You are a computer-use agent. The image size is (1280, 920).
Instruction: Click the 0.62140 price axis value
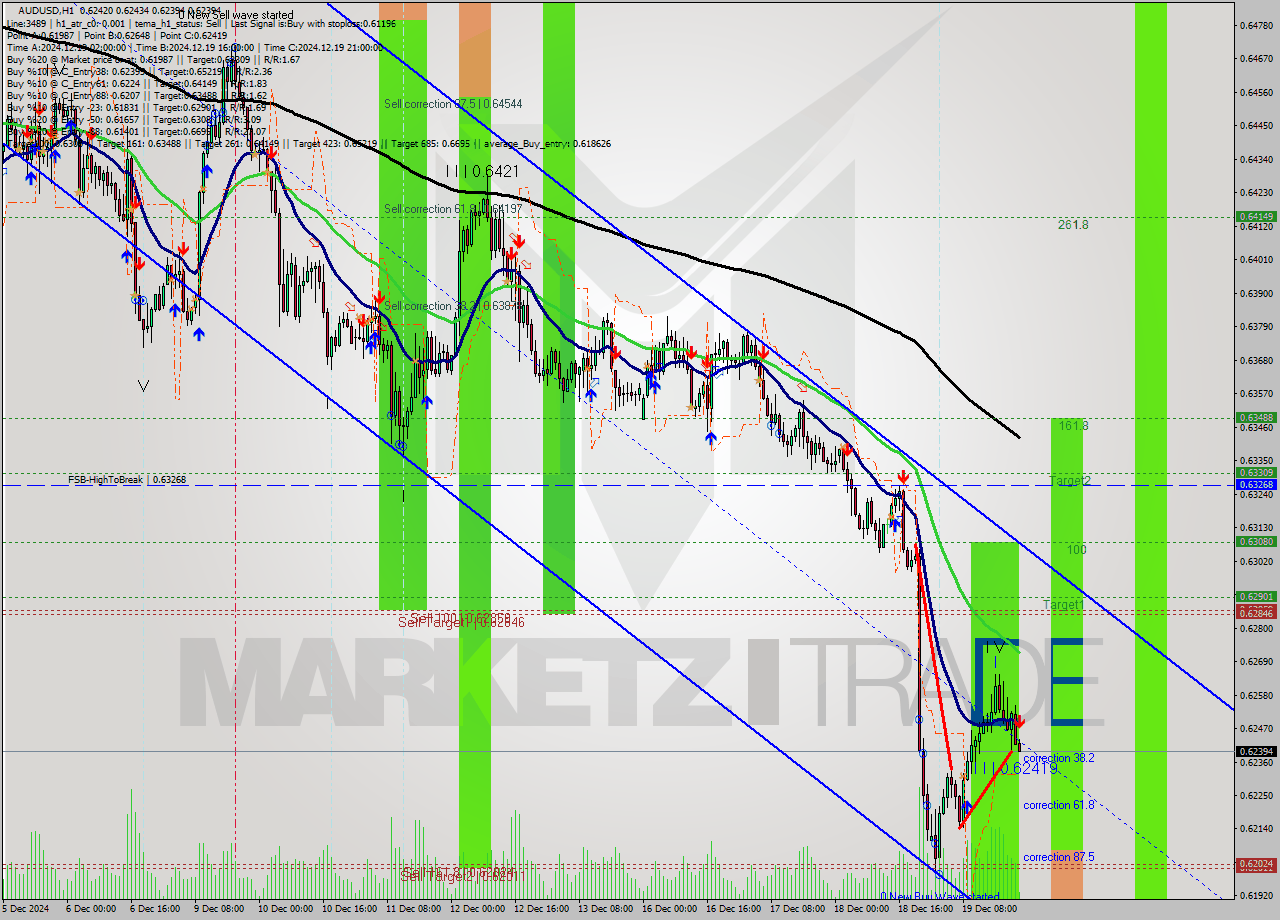pos(1256,828)
